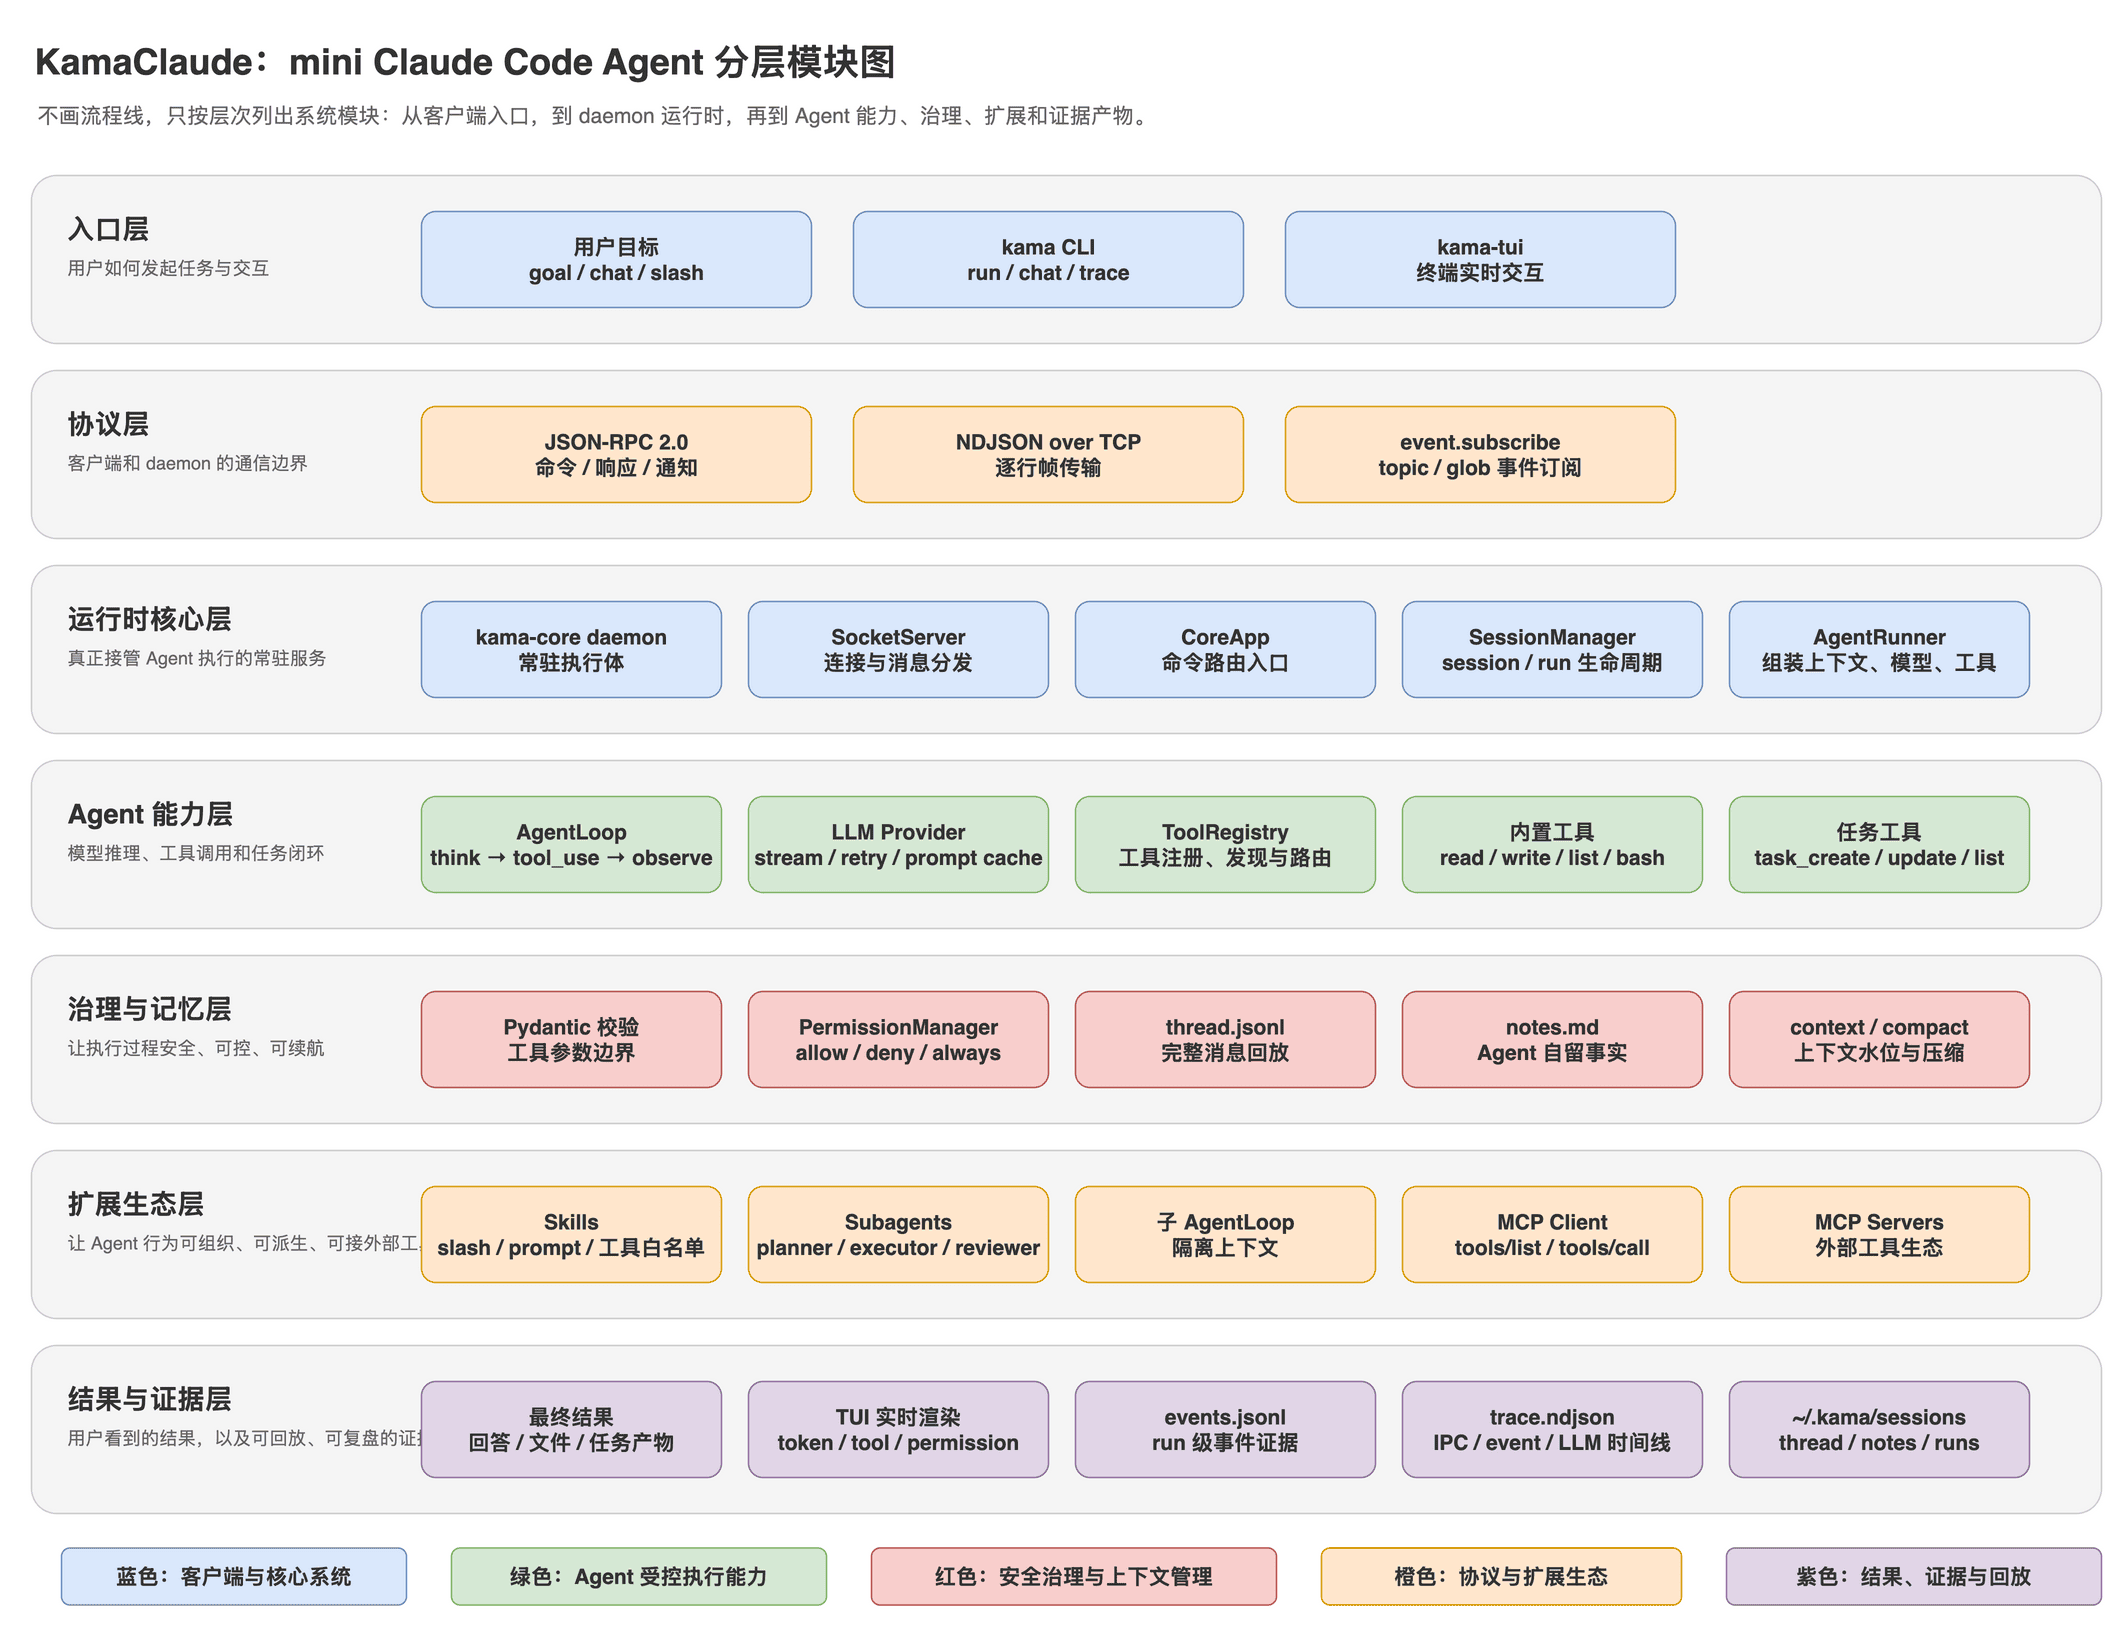Click the thread.jsonl 完整消息回放 box
Viewport: 2125px width, 1628px height.
tap(1225, 1039)
